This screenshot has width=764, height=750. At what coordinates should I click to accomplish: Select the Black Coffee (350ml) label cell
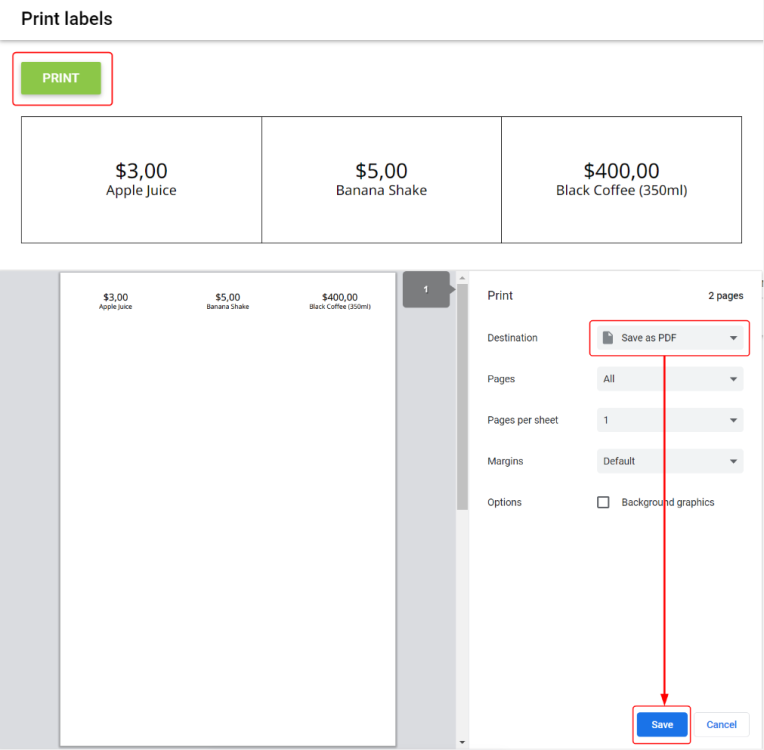point(621,180)
